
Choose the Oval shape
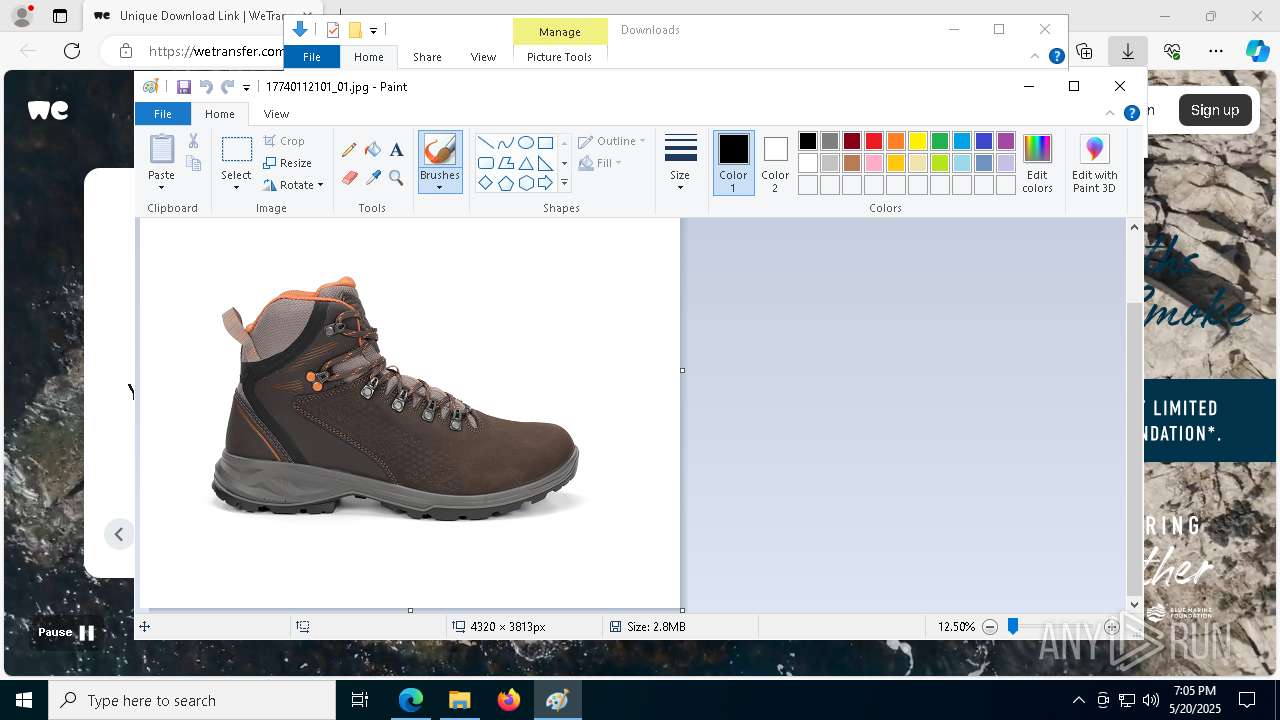tap(525, 142)
